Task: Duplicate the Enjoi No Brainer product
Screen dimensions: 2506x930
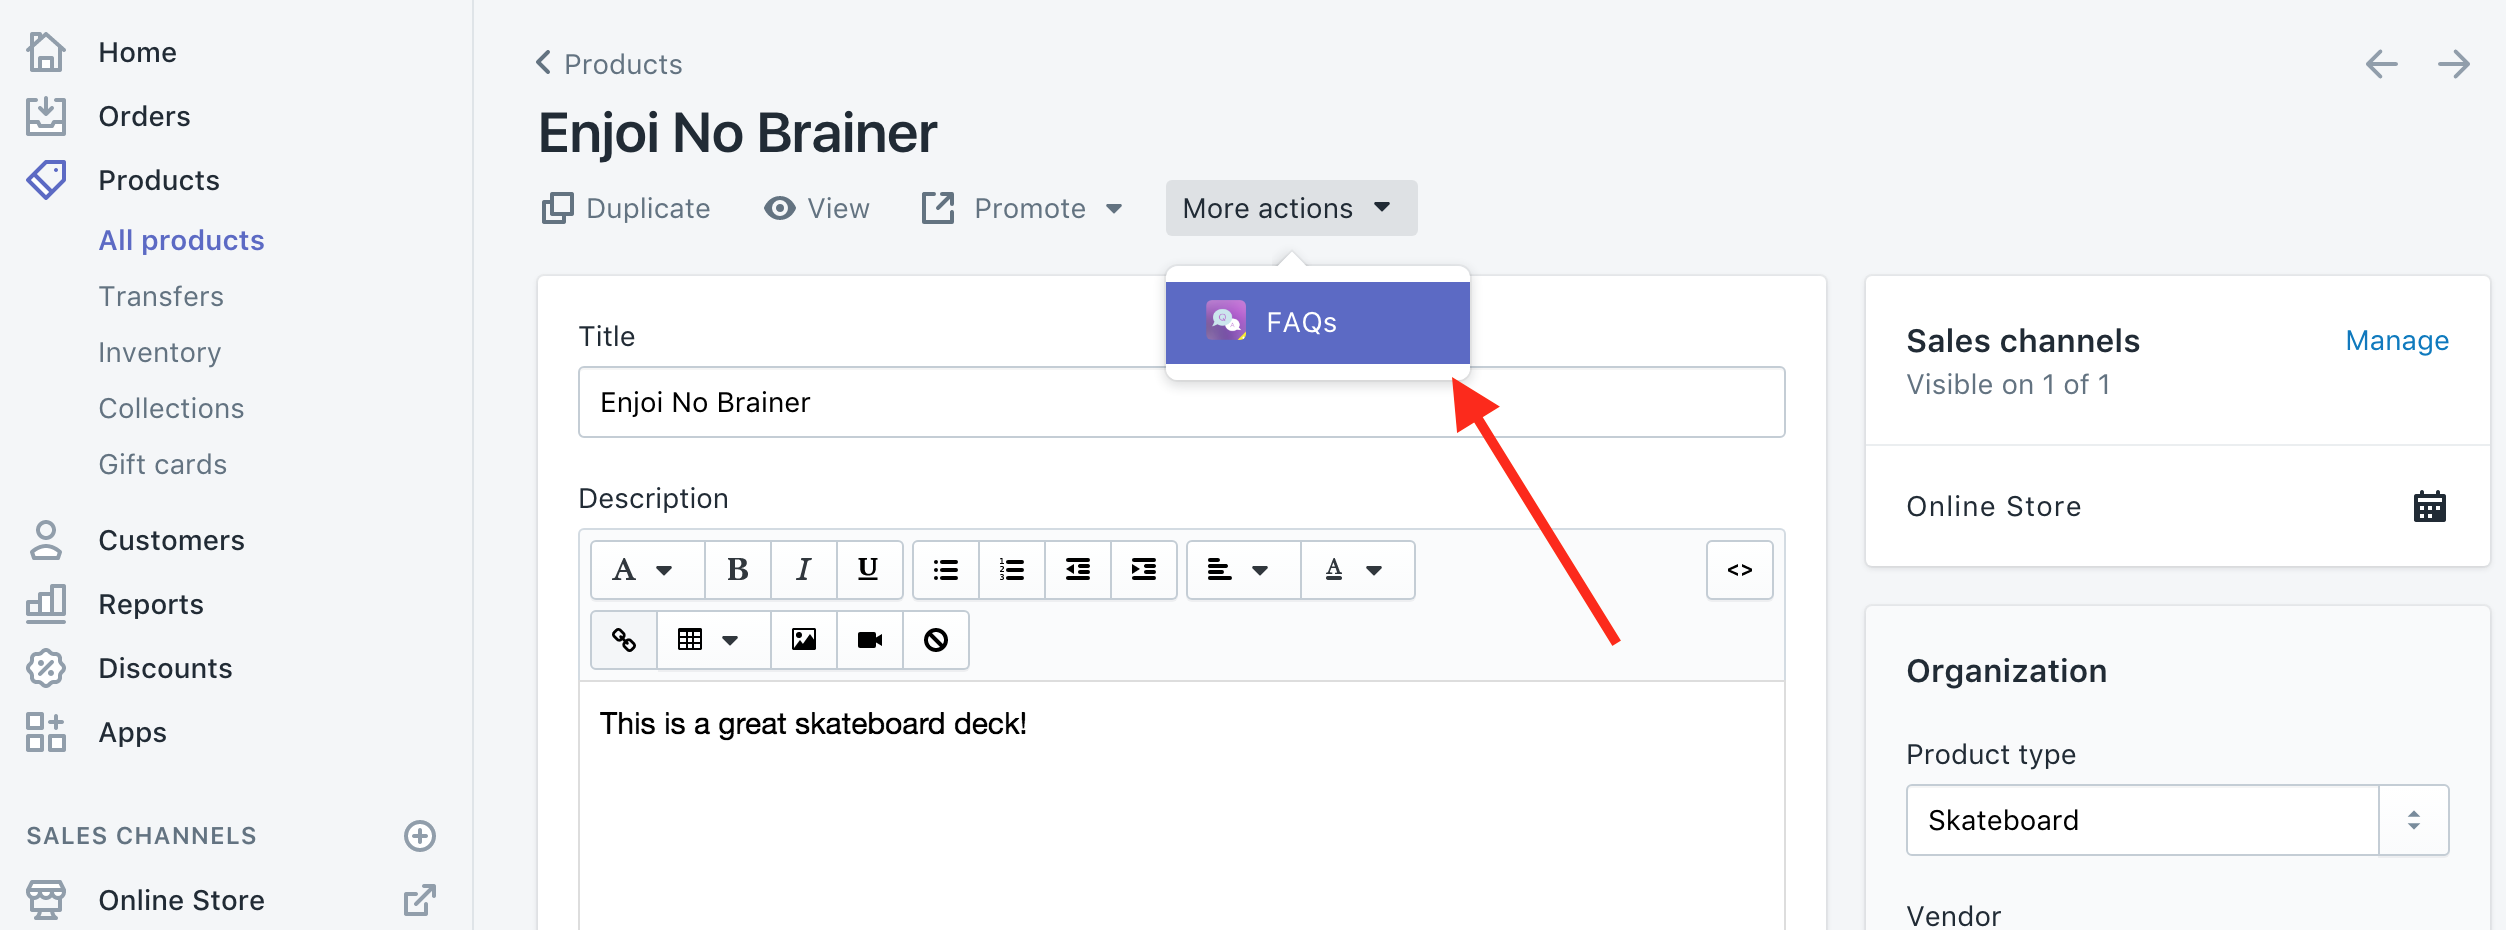Action: 626,208
